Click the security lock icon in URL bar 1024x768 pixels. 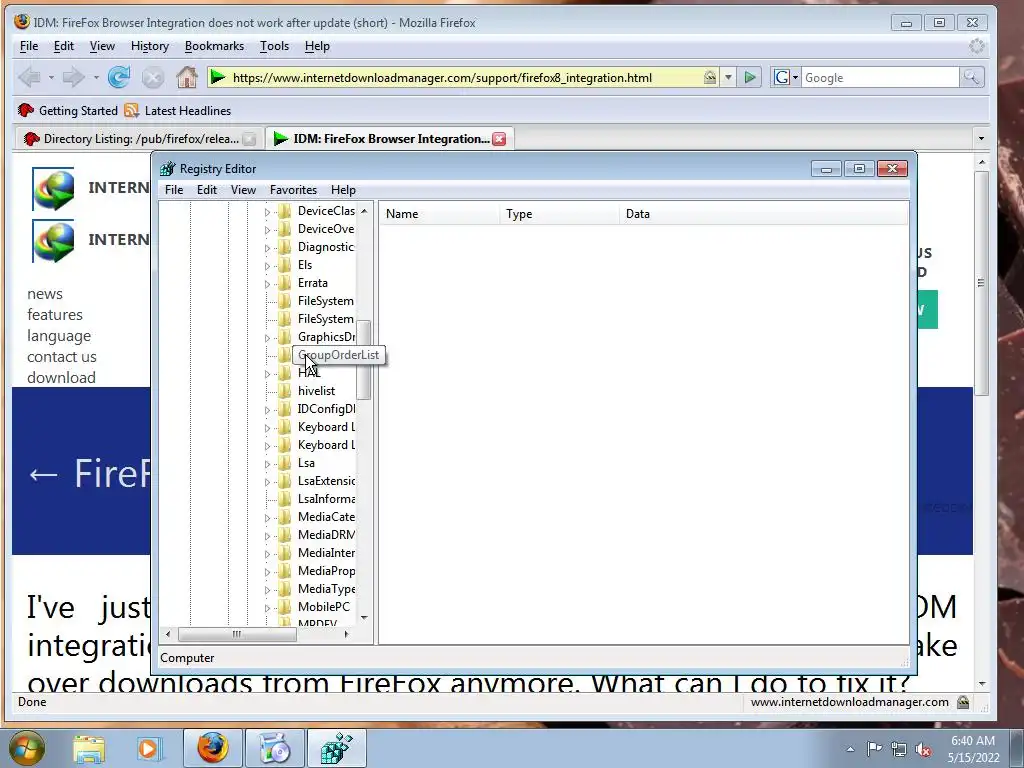(x=710, y=78)
